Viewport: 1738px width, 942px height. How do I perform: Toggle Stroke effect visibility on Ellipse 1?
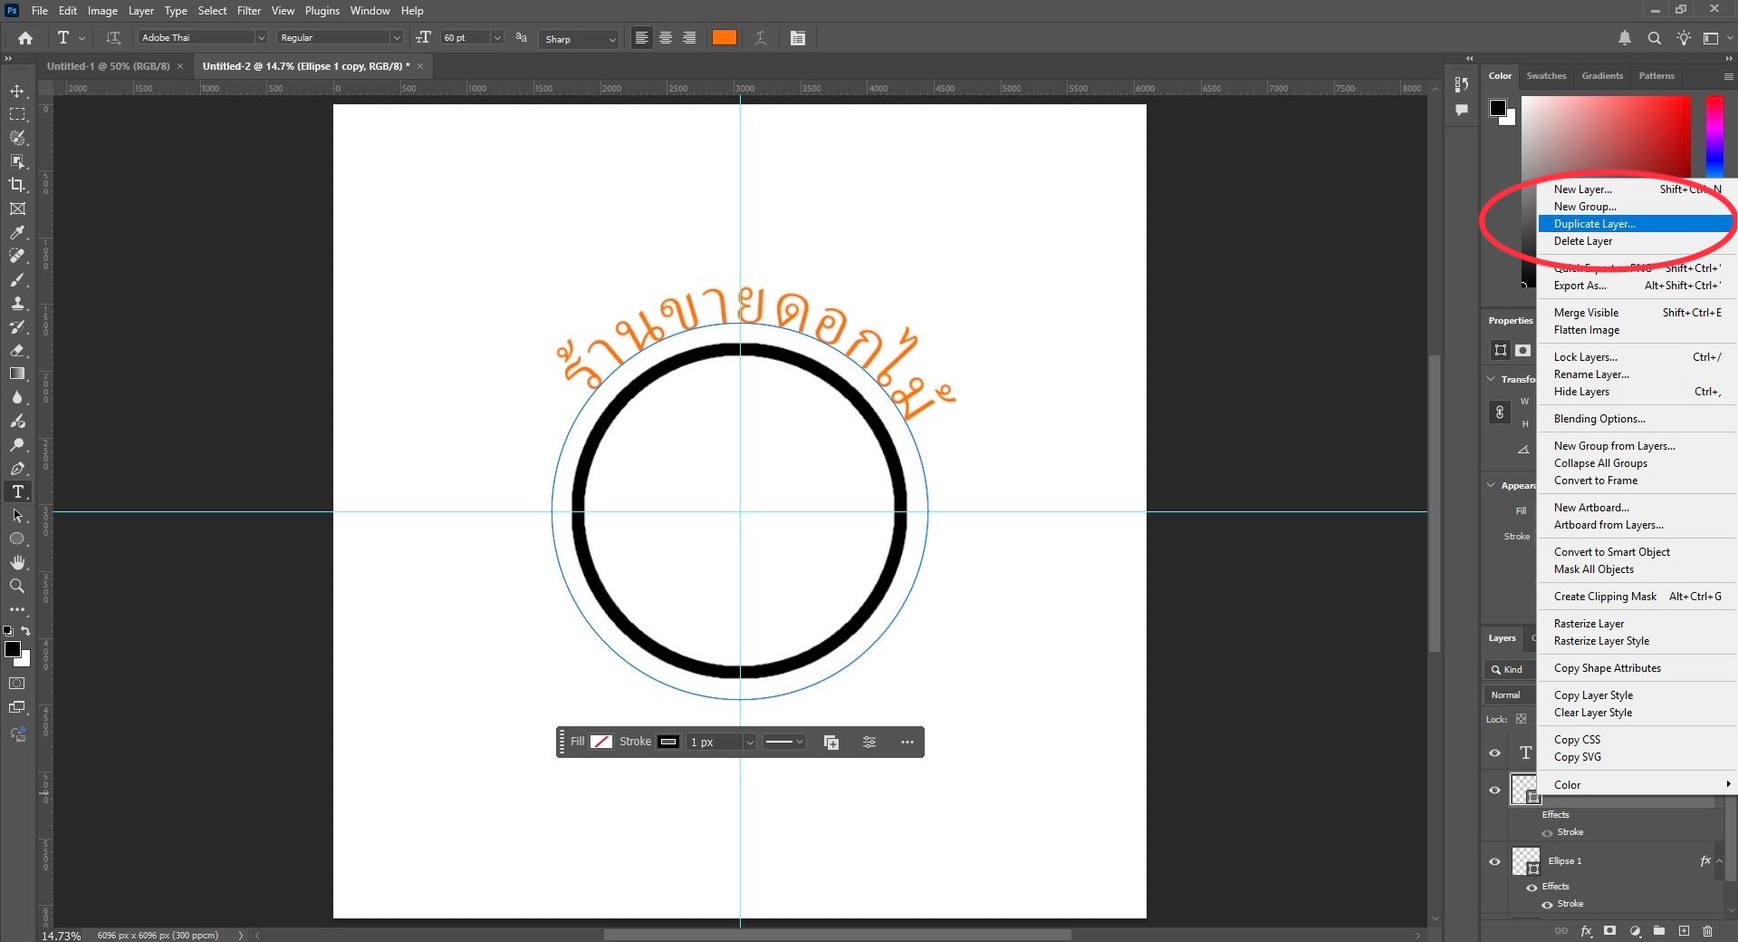[x=1547, y=904]
